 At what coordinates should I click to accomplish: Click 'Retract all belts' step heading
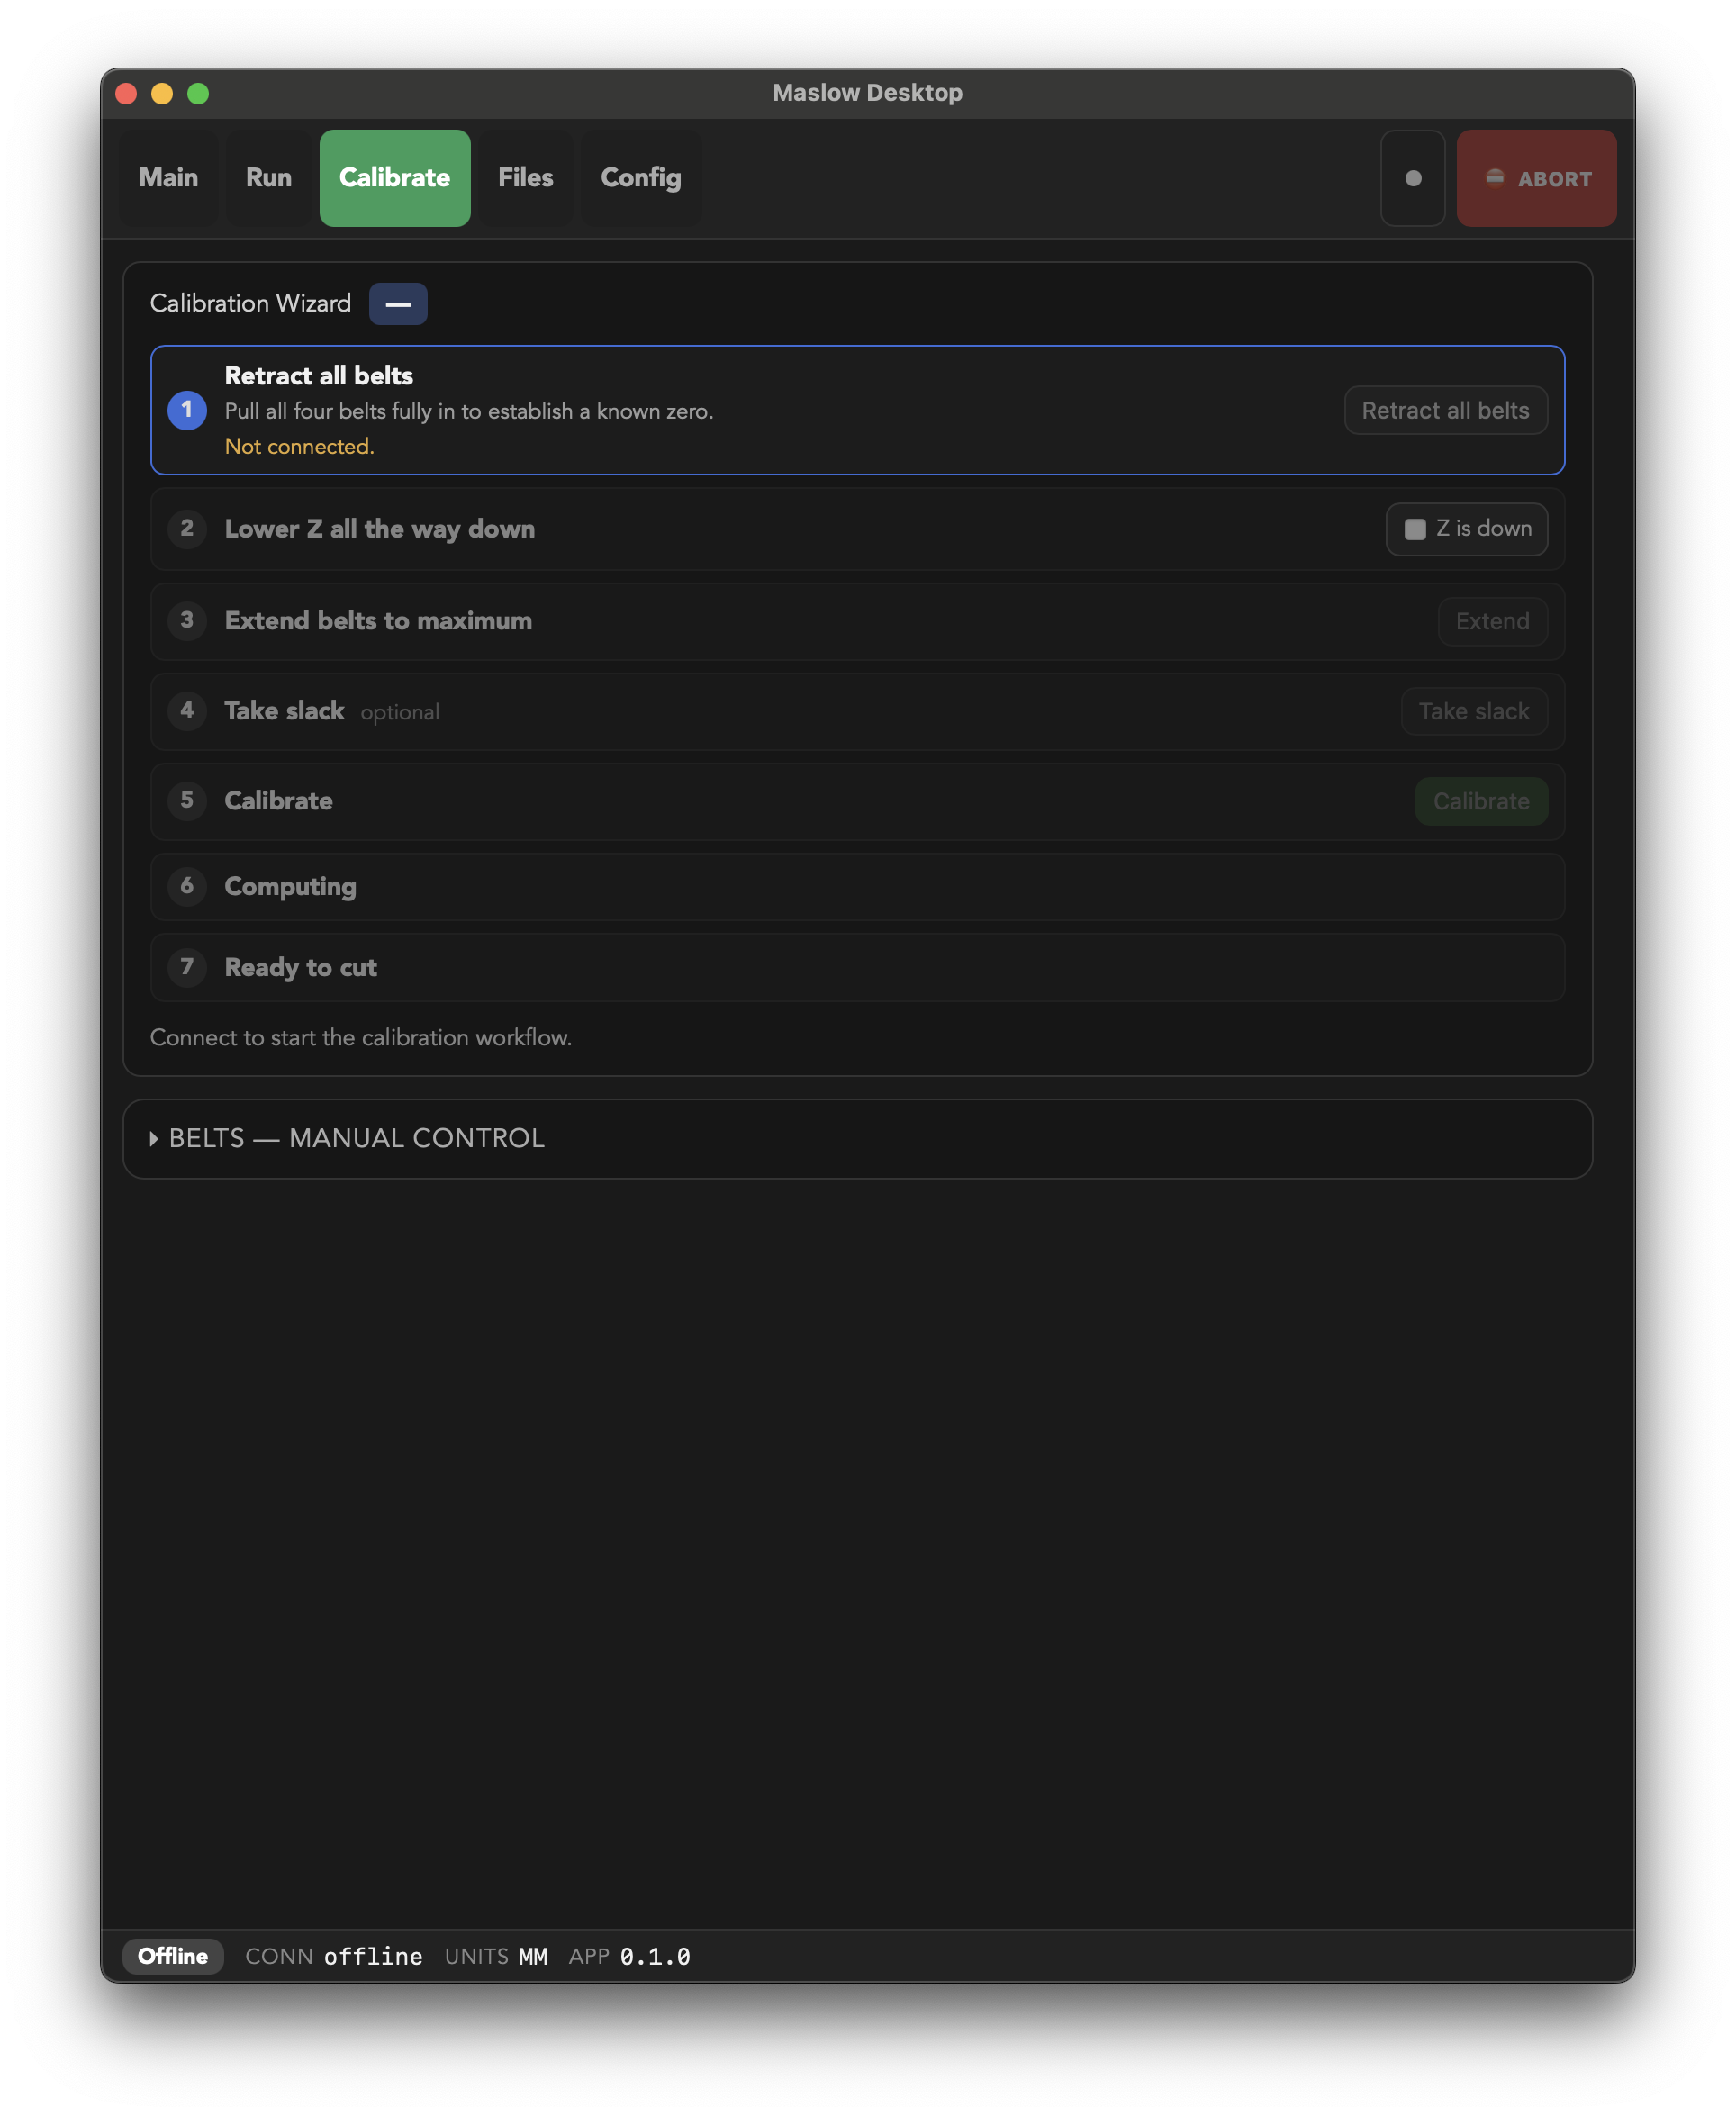coord(319,376)
